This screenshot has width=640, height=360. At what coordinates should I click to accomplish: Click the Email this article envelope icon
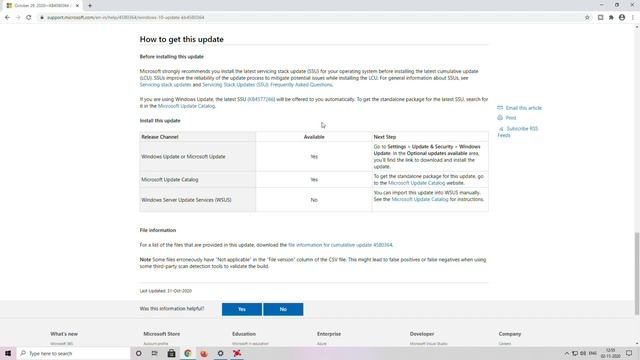(500, 108)
